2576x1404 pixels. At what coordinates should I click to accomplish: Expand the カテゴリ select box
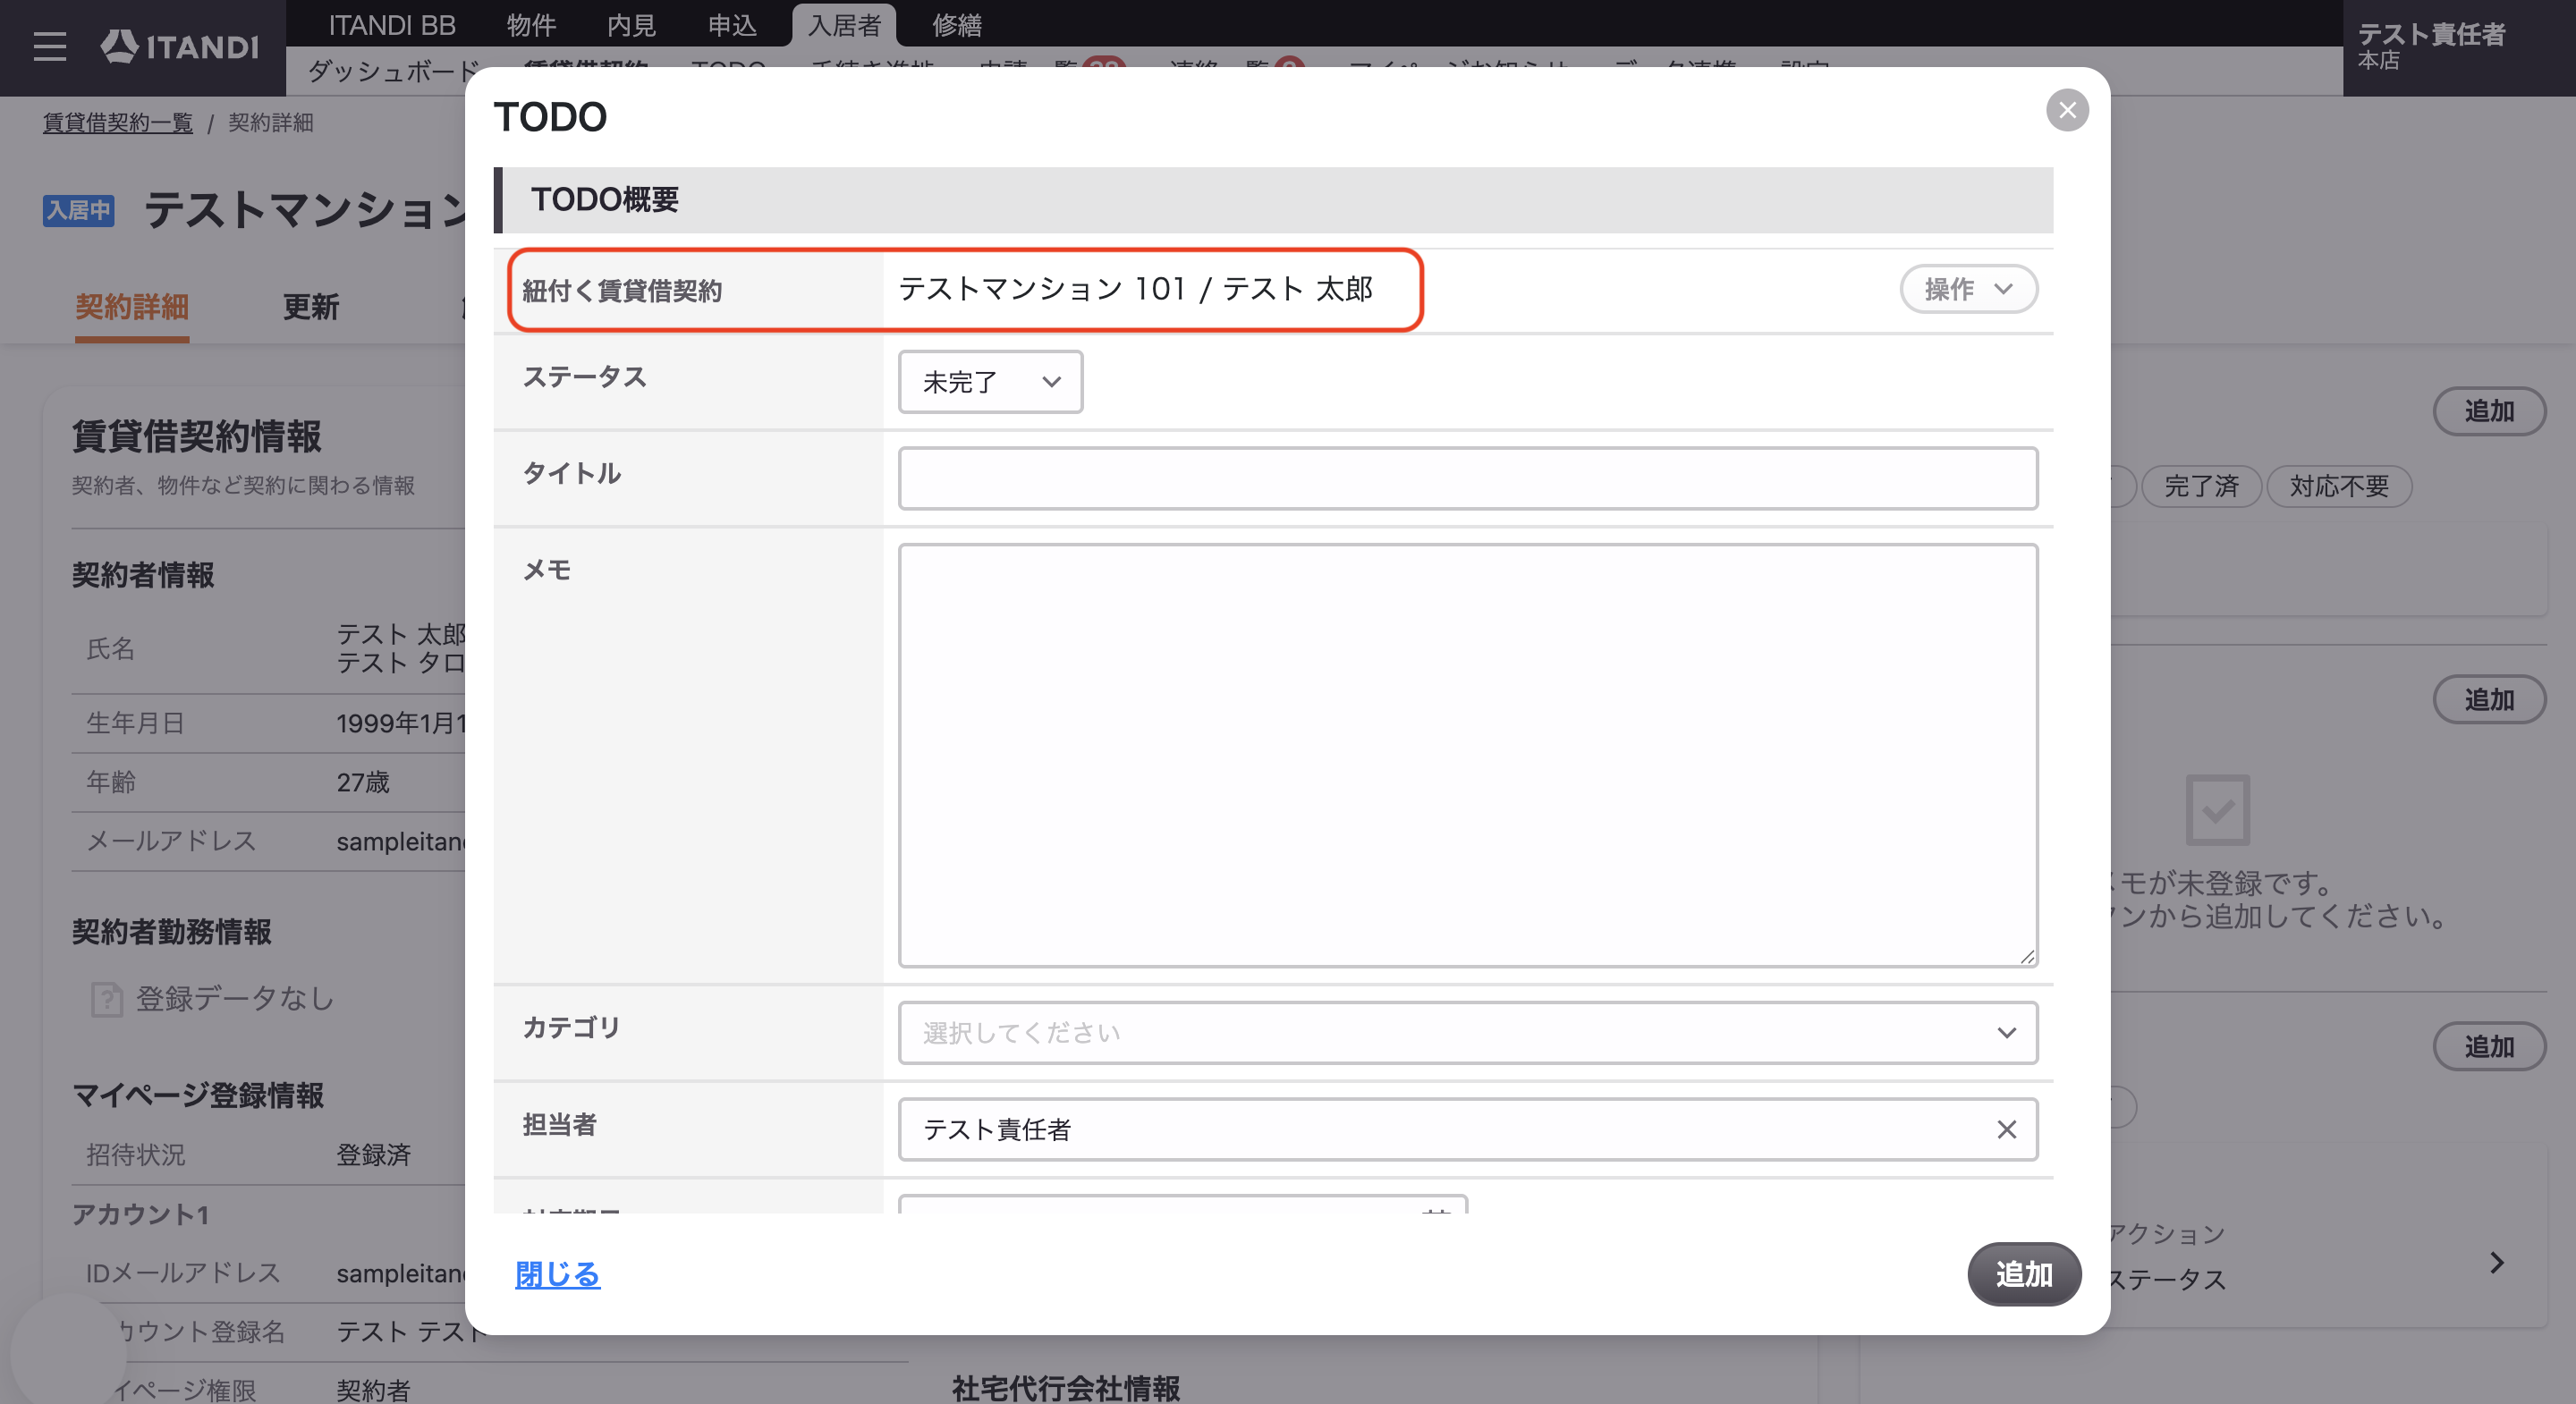[1467, 1033]
